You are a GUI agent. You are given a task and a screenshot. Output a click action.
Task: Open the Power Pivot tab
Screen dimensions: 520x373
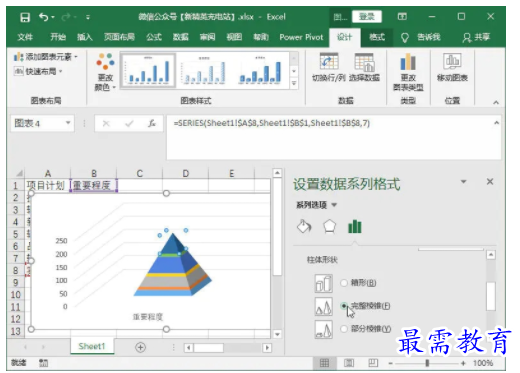click(301, 37)
